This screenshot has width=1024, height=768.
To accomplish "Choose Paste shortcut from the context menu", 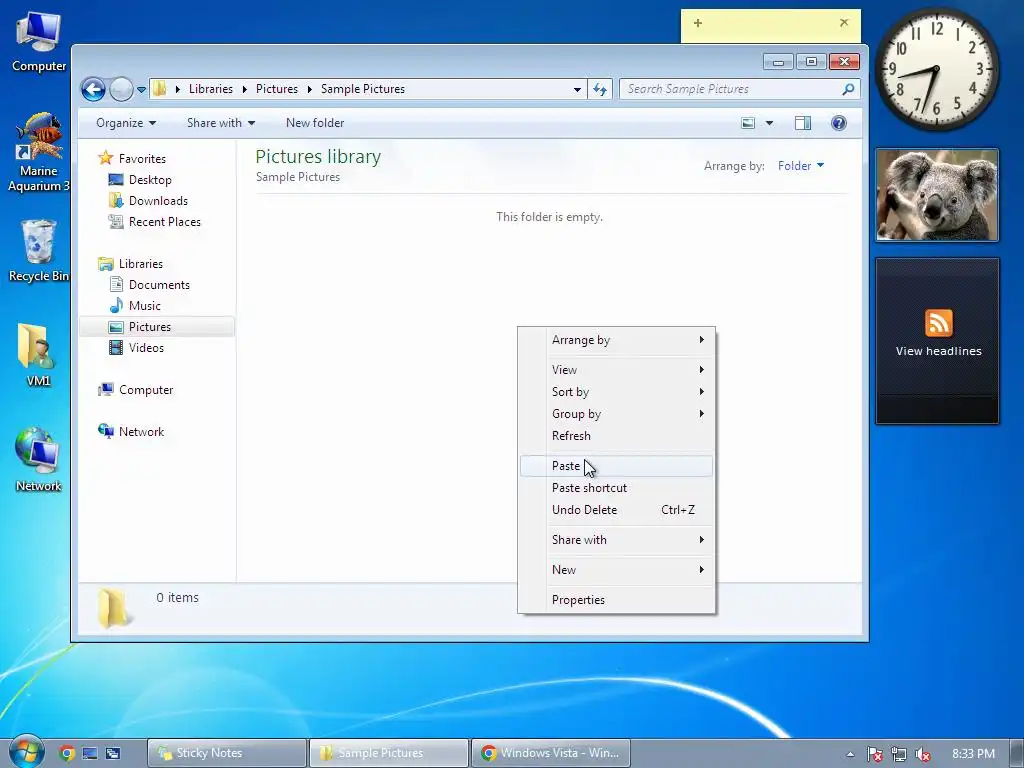I will tap(616, 488).
